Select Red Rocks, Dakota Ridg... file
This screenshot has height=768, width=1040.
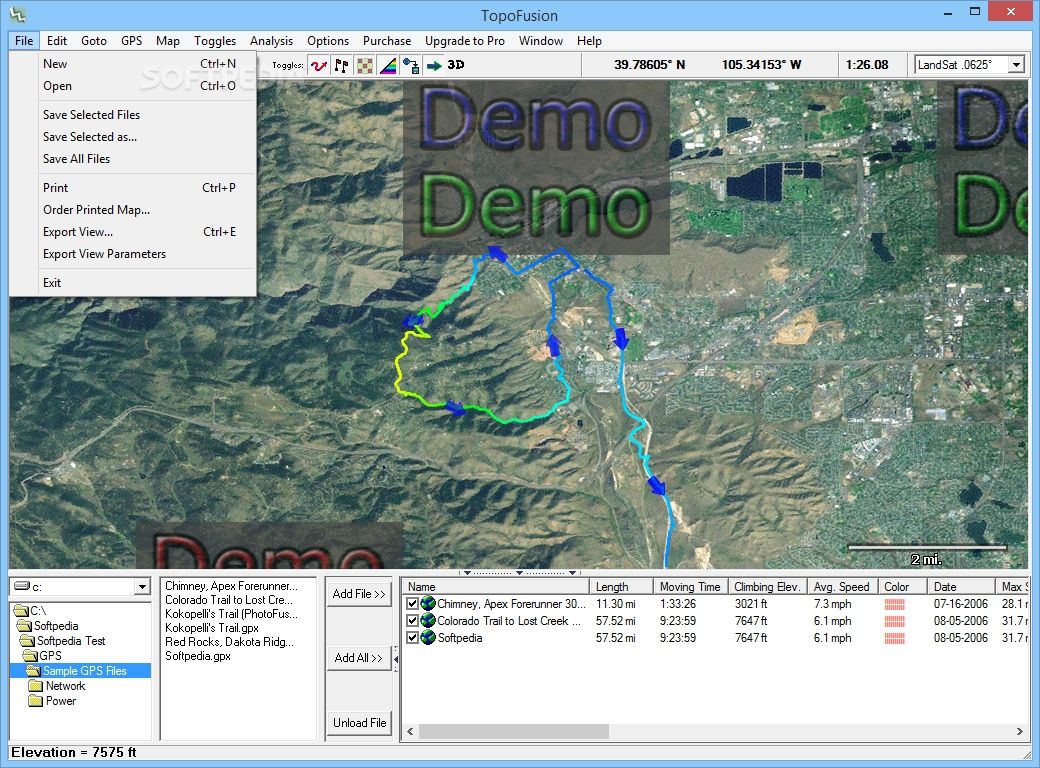click(229, 641)
